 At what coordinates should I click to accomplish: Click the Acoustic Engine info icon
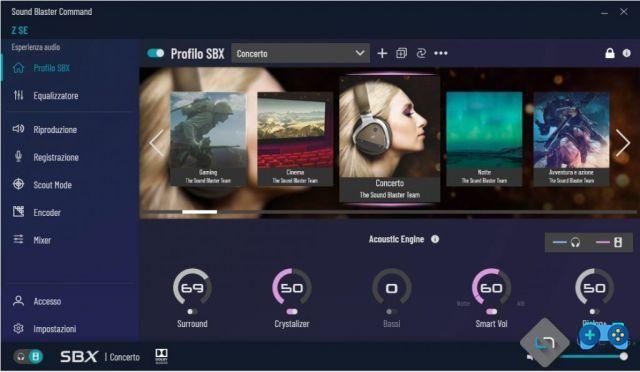pyautogui.click(x=435, y=239)
